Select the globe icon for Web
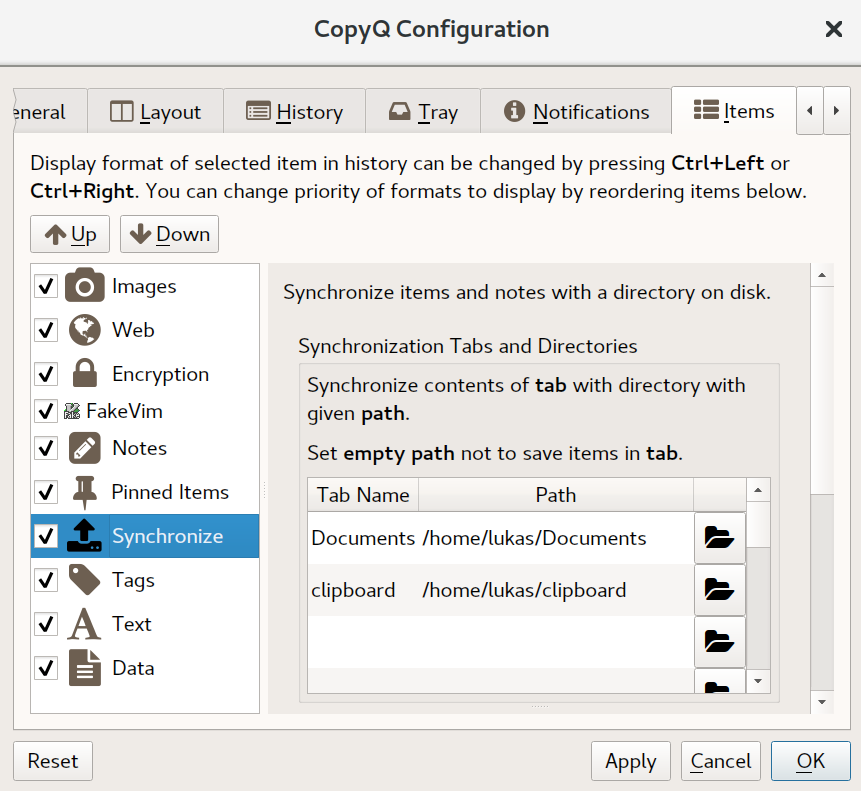The height and width of the screenshot is (791, 861). [x=84, y=330]
